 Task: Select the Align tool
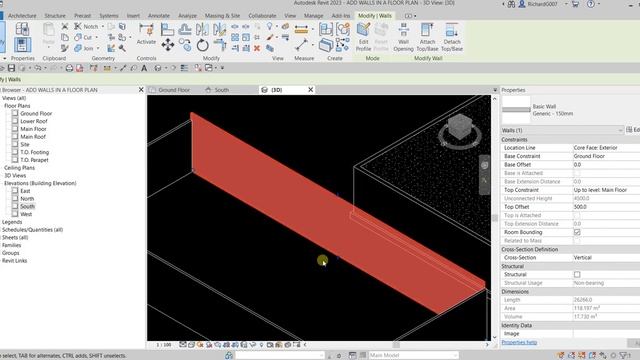167,29
